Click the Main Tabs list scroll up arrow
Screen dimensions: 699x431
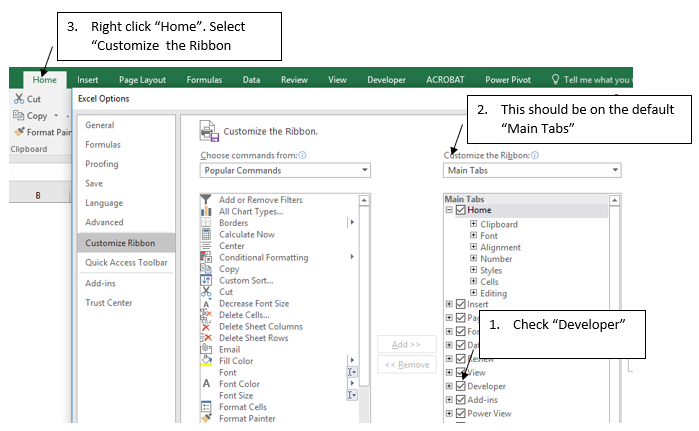tap(614, 200)
